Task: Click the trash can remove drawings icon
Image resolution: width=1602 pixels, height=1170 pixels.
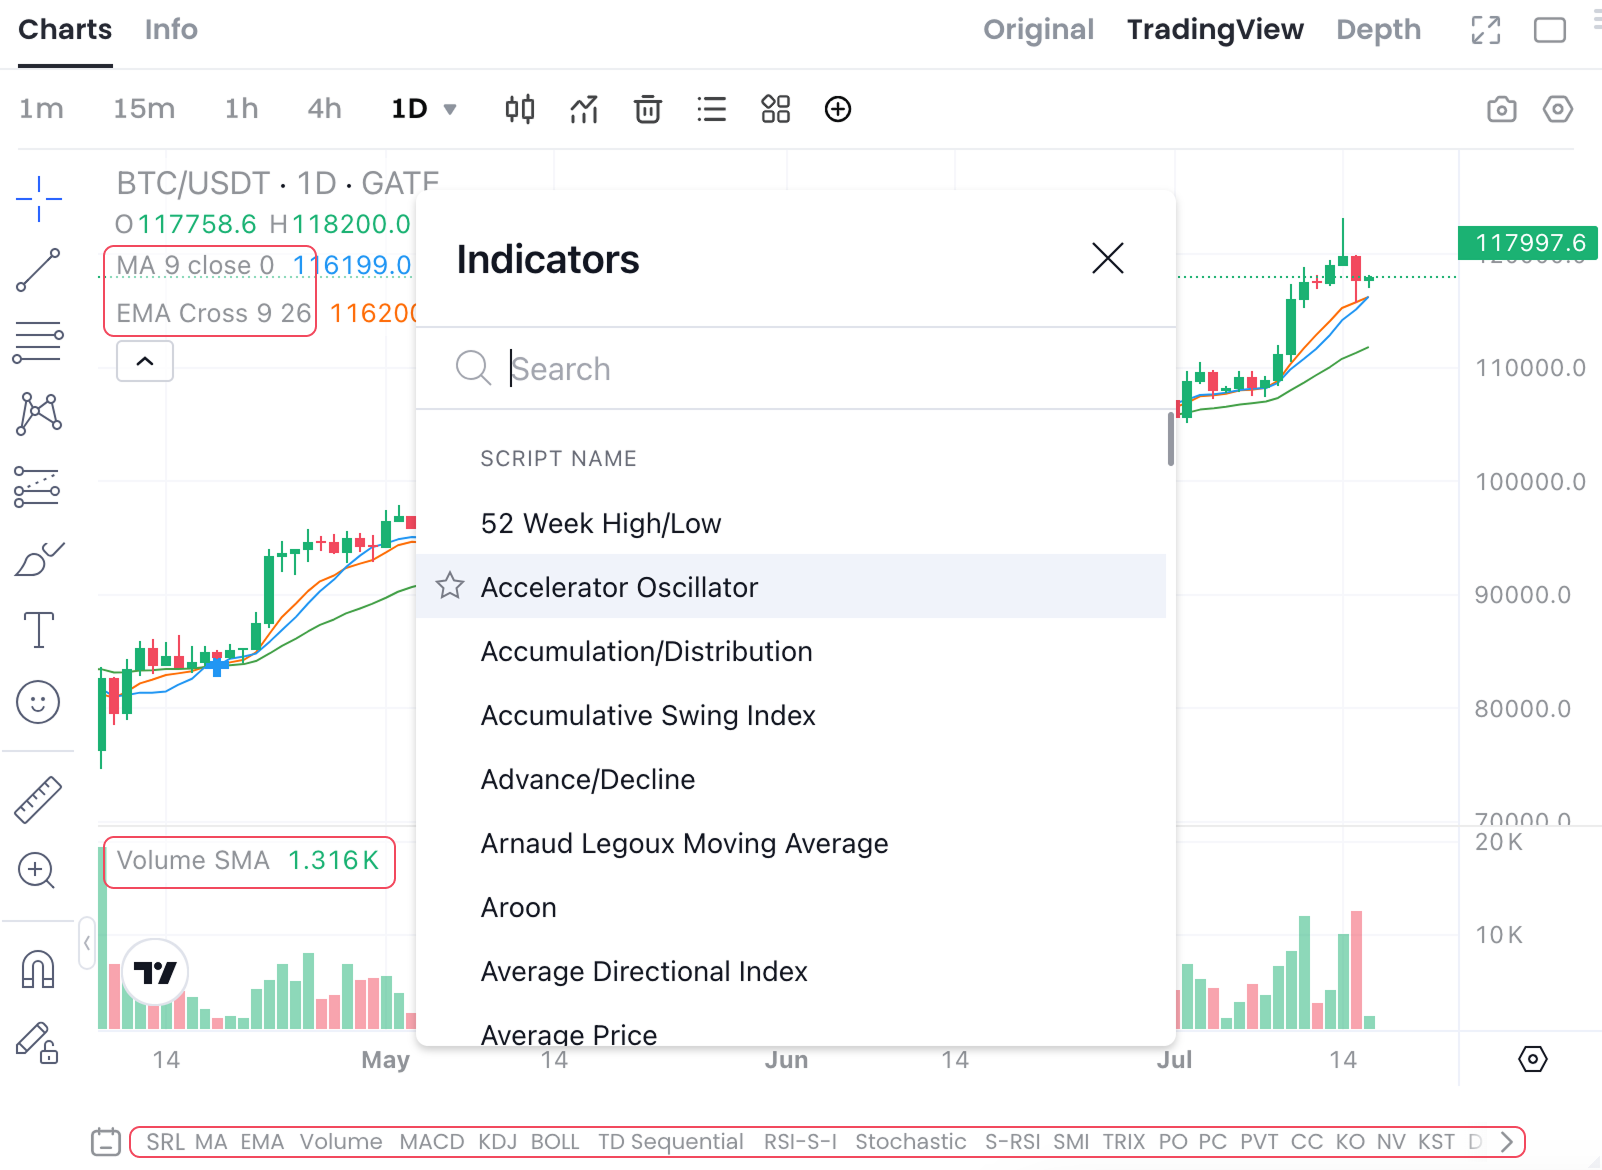Action: point(648,109)
